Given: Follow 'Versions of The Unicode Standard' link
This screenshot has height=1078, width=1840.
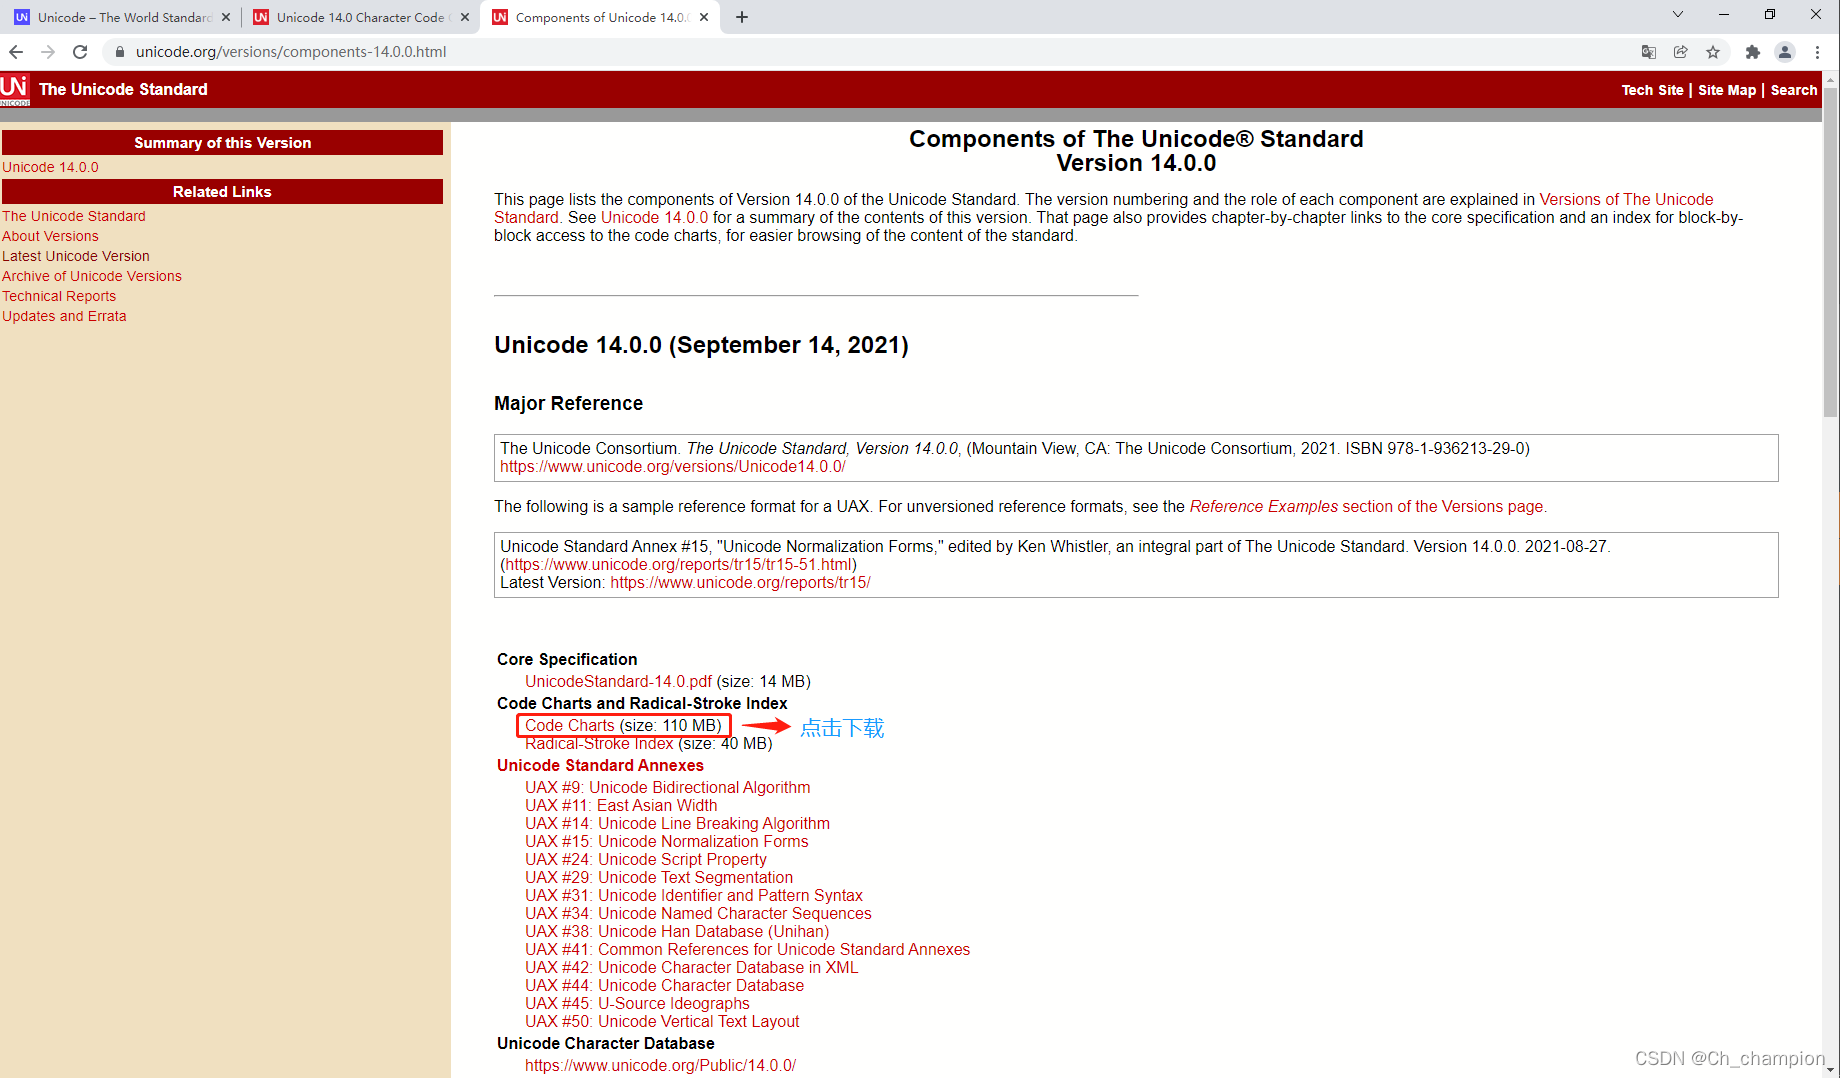Looking at the screenshot, I should 1626,199.
